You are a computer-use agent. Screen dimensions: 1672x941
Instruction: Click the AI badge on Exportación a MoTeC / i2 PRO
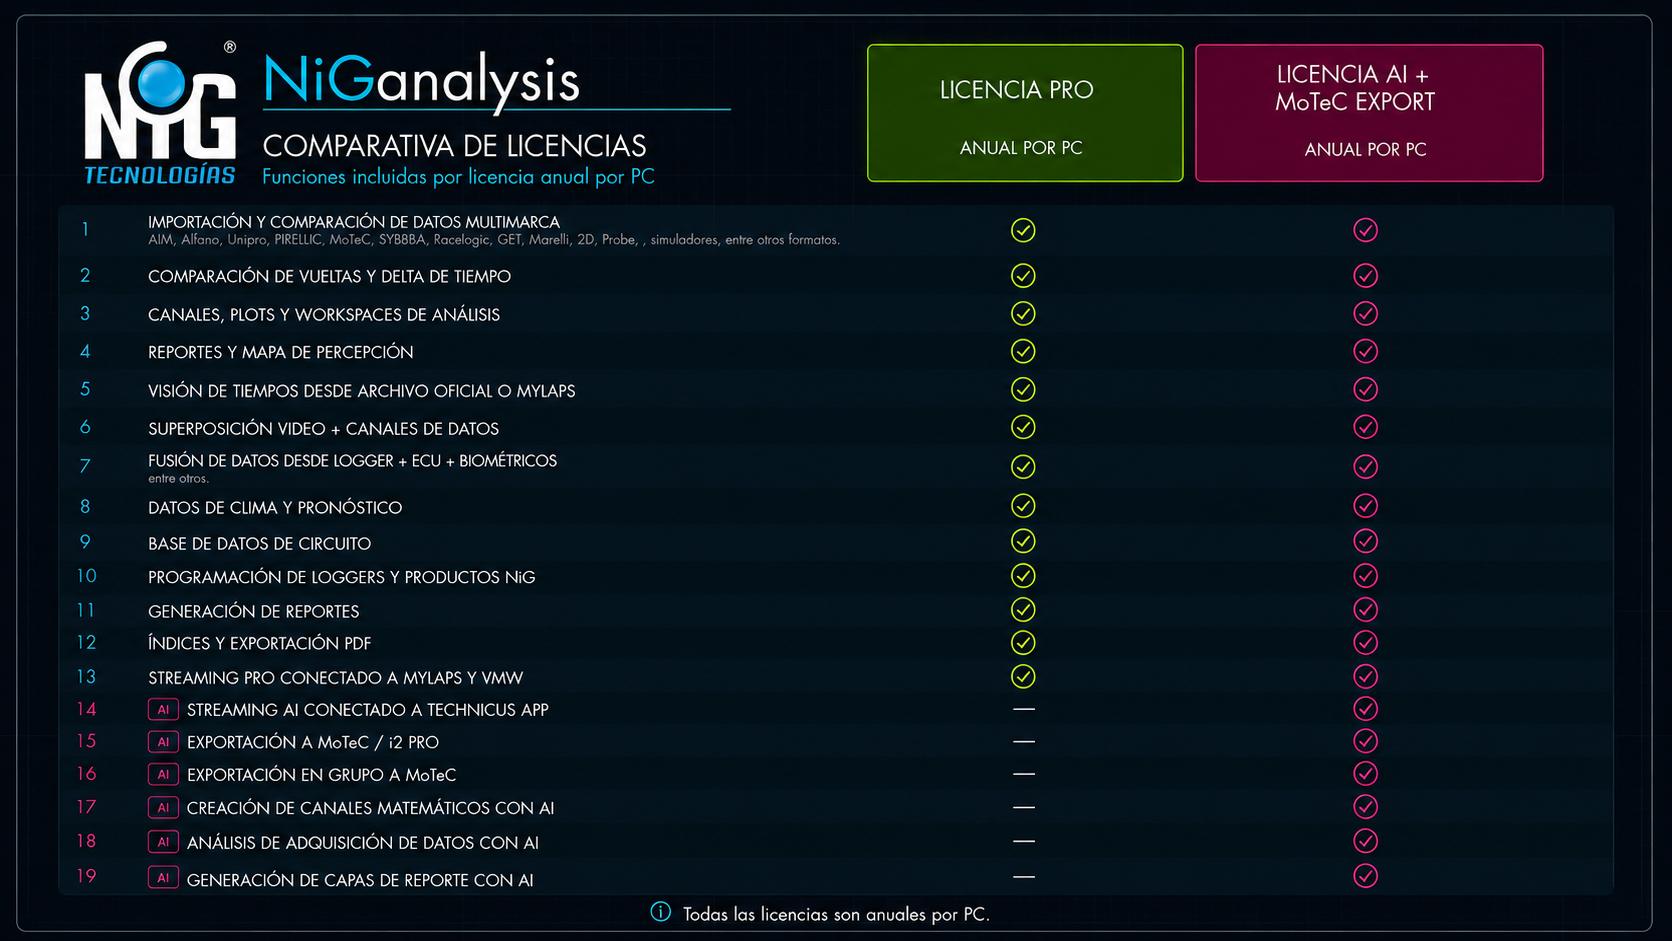coord(163,742)
